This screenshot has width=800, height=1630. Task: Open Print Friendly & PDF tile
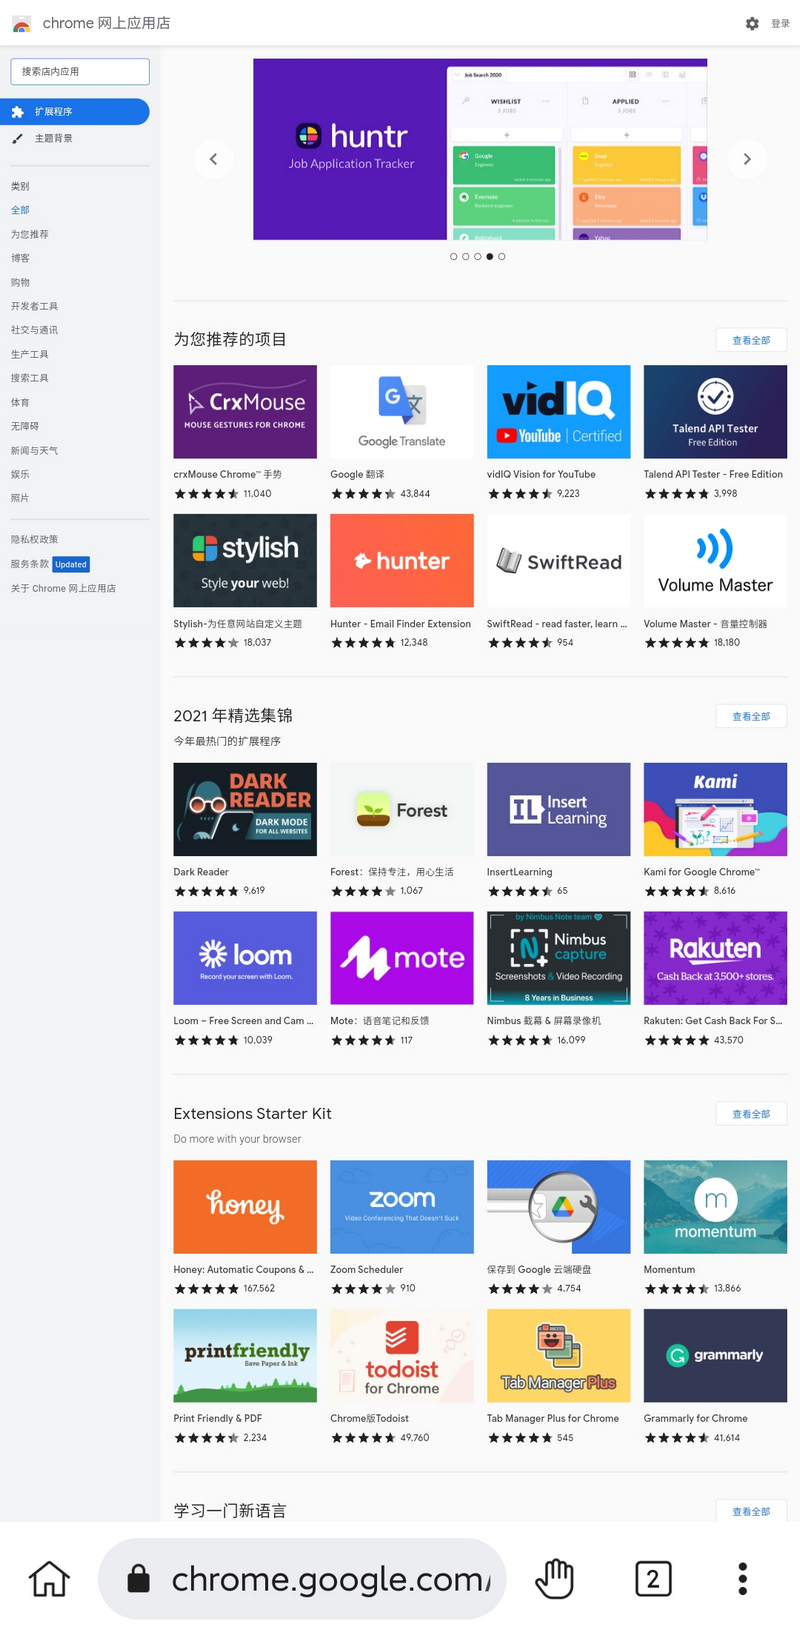(x=245, y=1377)
